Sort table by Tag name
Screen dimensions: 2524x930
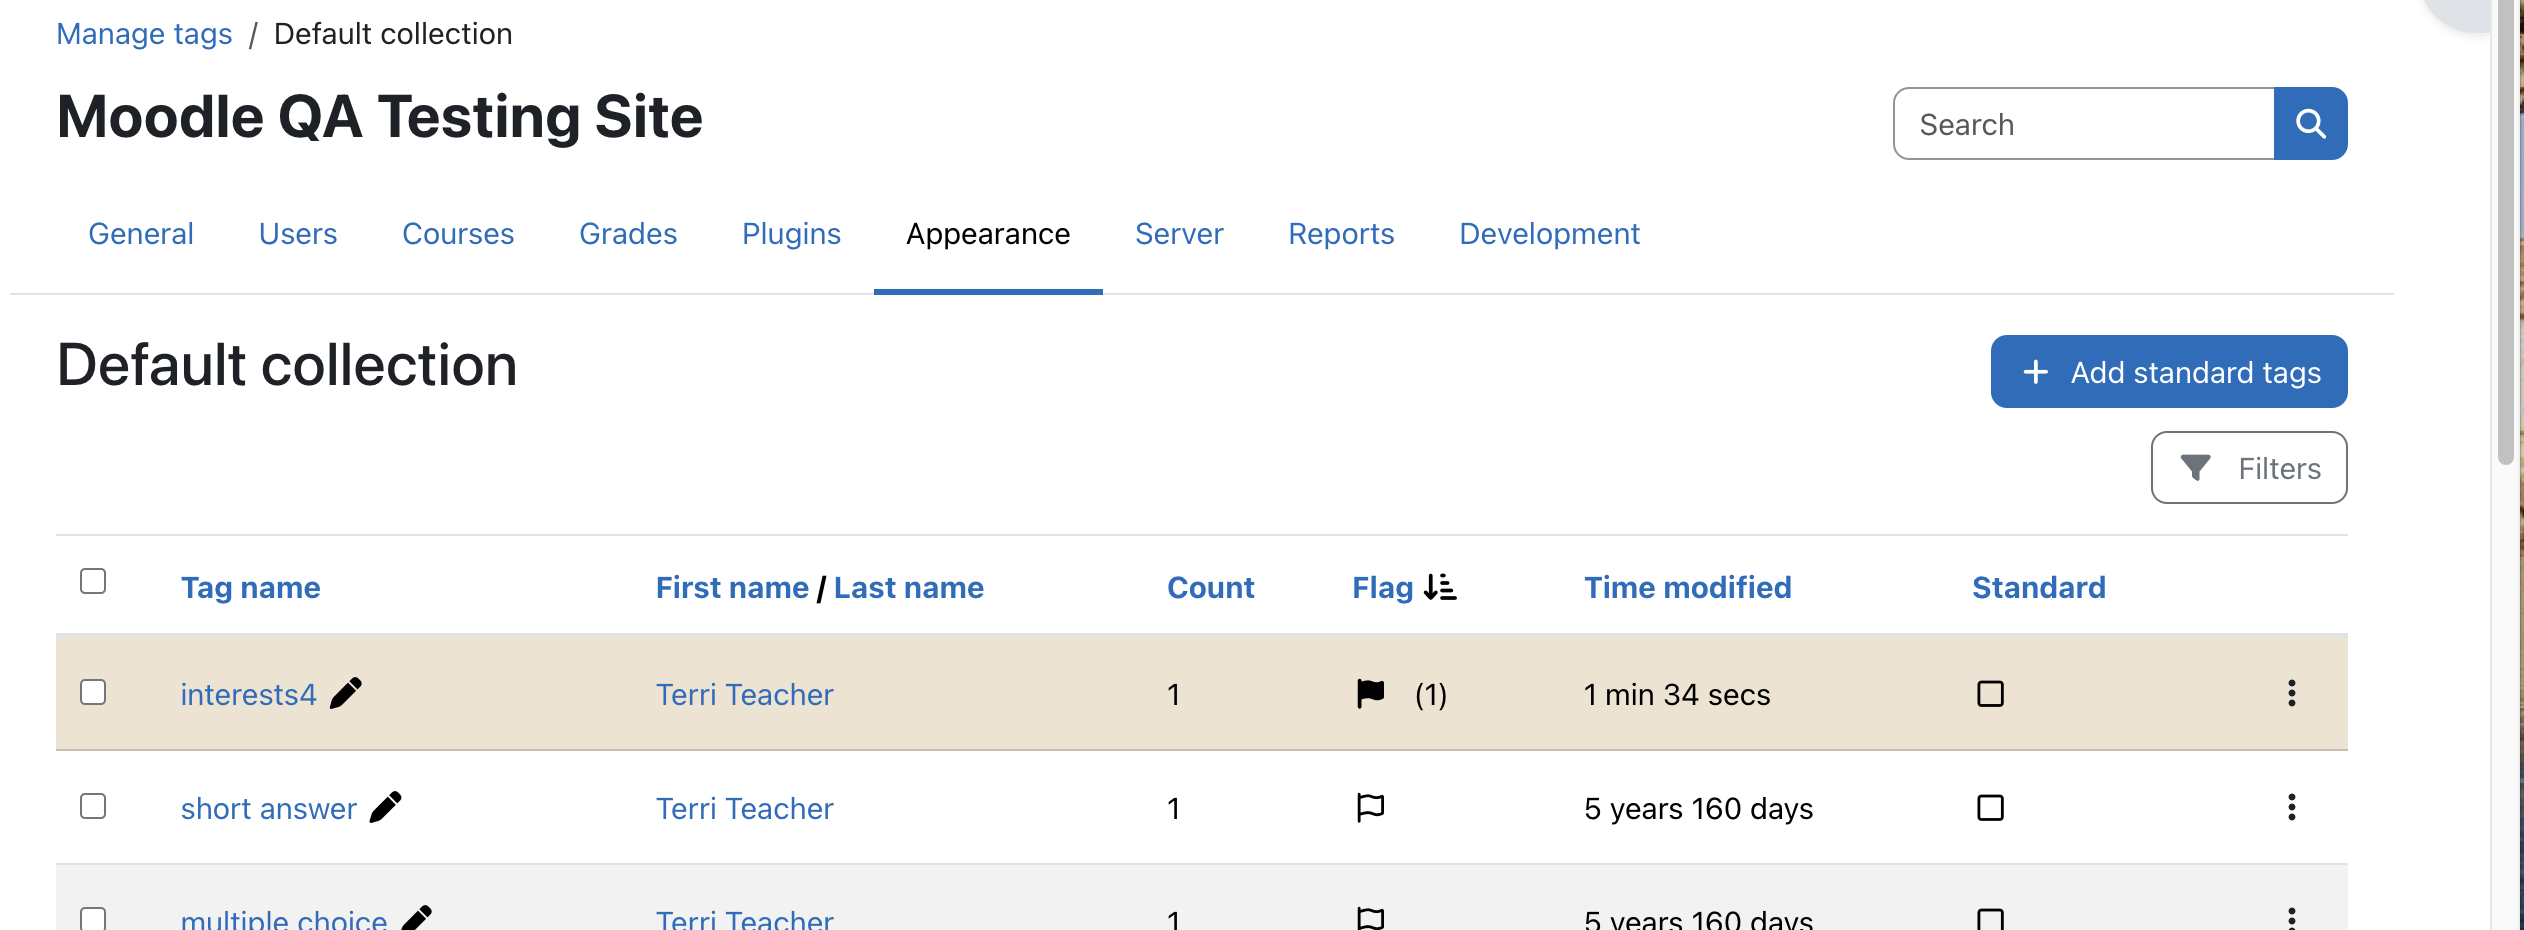pos(250,587)
